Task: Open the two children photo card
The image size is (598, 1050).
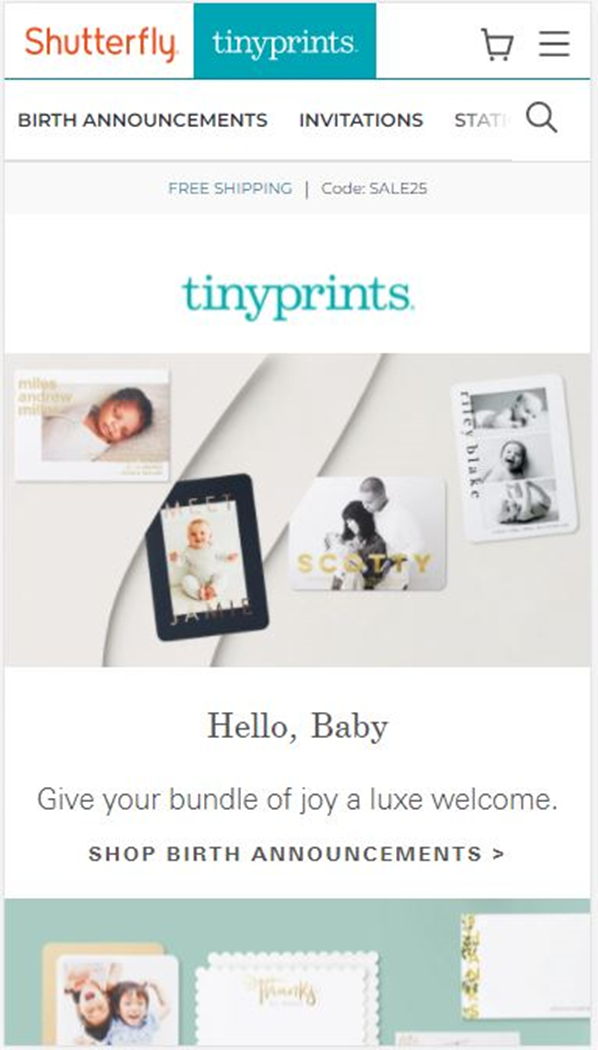Action: click(116, 999)
